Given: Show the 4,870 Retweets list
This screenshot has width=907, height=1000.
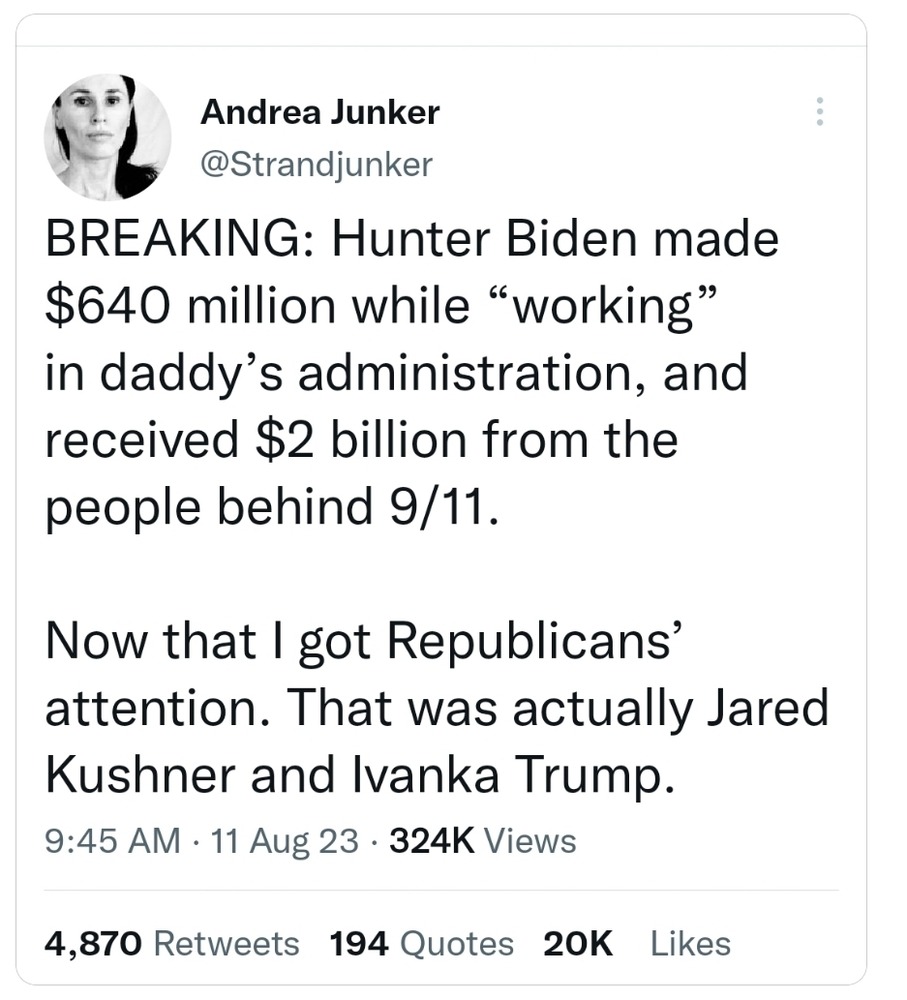Looking at the screenshot, I should pos(172,943).
